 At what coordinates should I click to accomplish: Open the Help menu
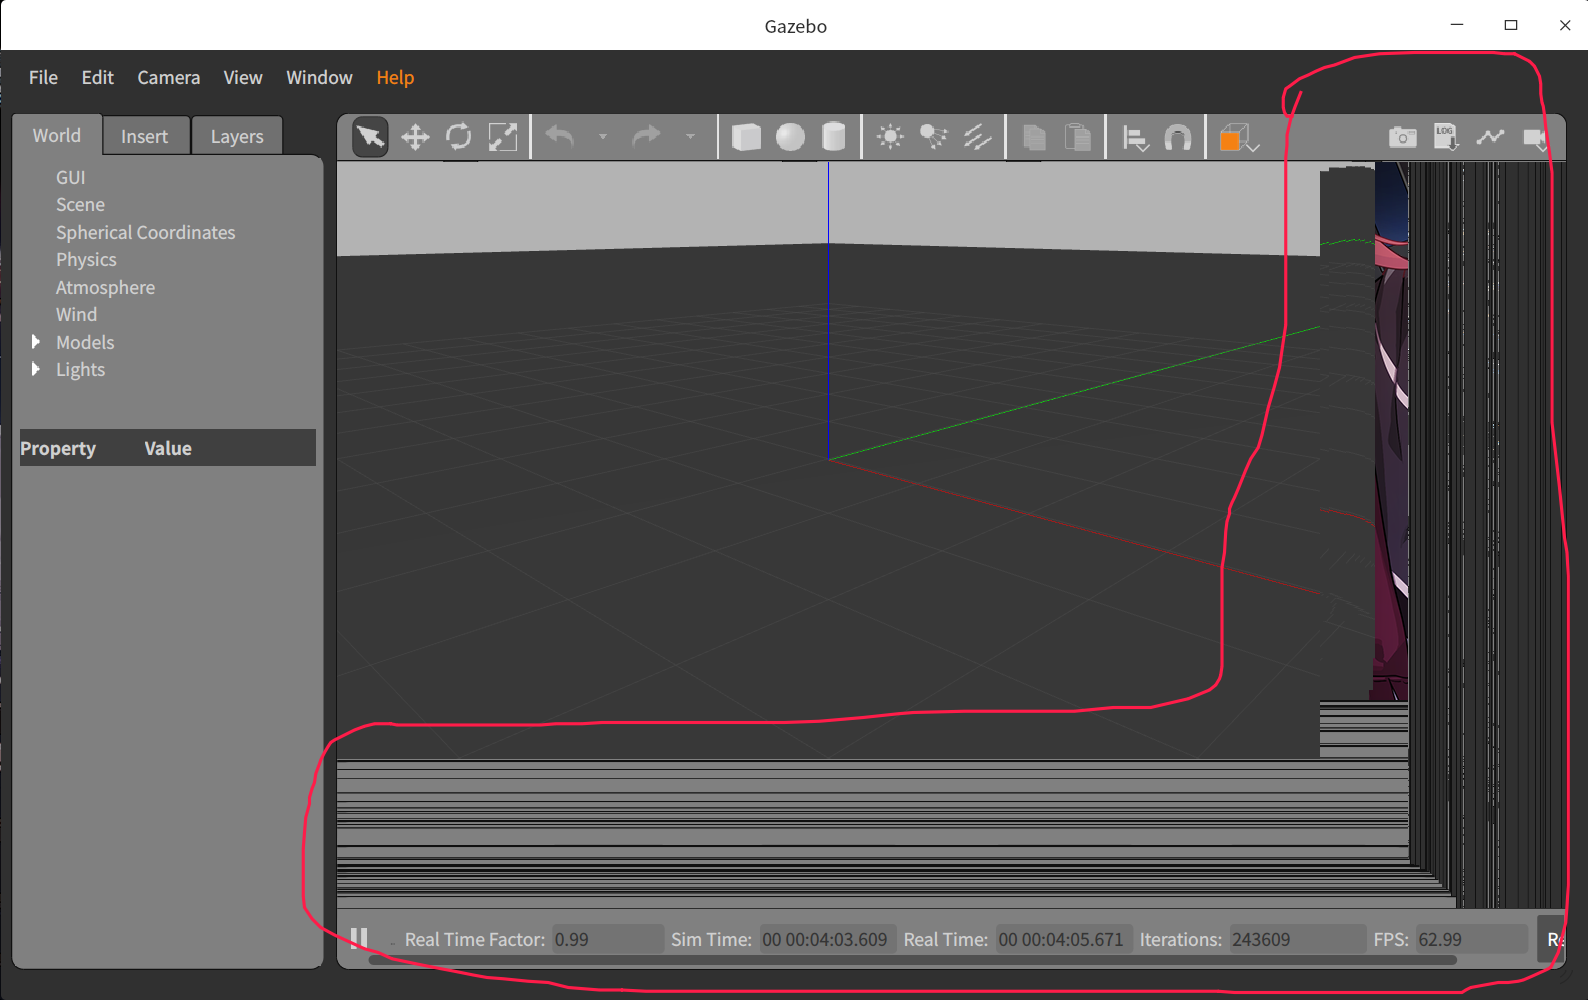(395, 77)
